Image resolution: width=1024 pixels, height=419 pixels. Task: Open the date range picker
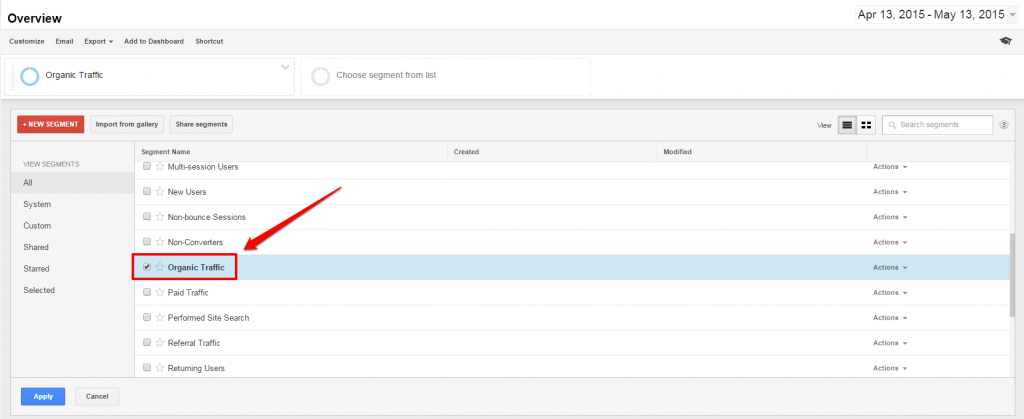937,14
